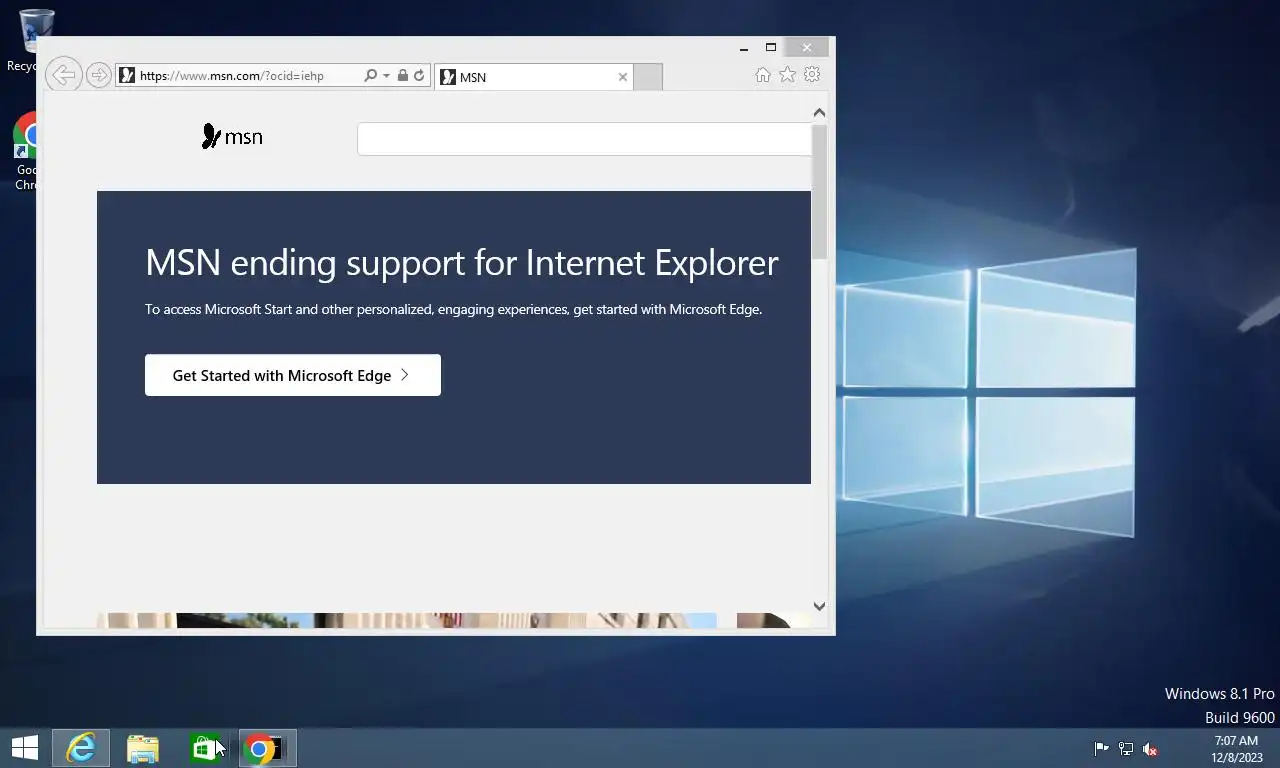Click the msn logo on the page
The width and height of the screenshot is (1280, 768).
232,137
